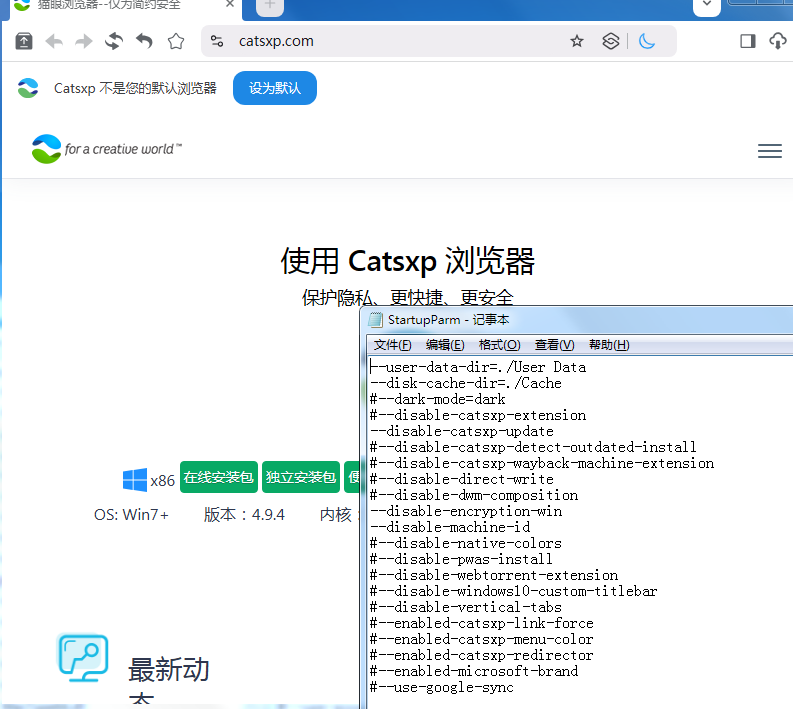Click the line --disk-cache-dir=./Cache

[466, 383]
